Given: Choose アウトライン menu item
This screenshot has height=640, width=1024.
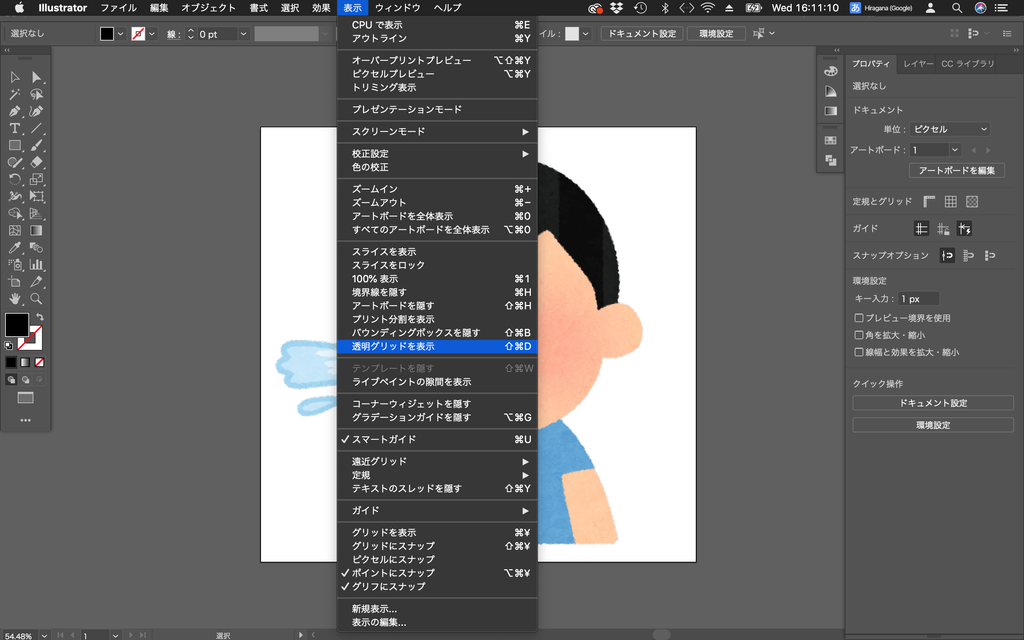Looking at the screenshot, I should click(x=437, y=39).
